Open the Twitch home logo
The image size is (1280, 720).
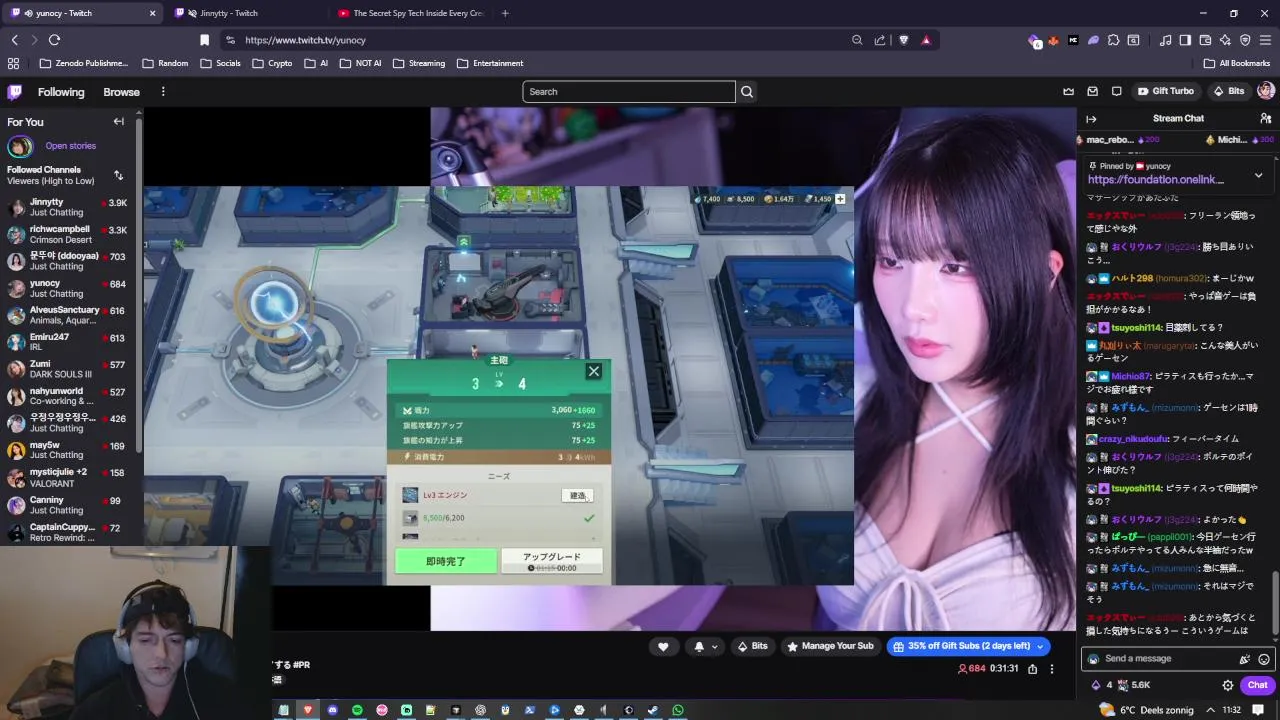coord(15,92)
